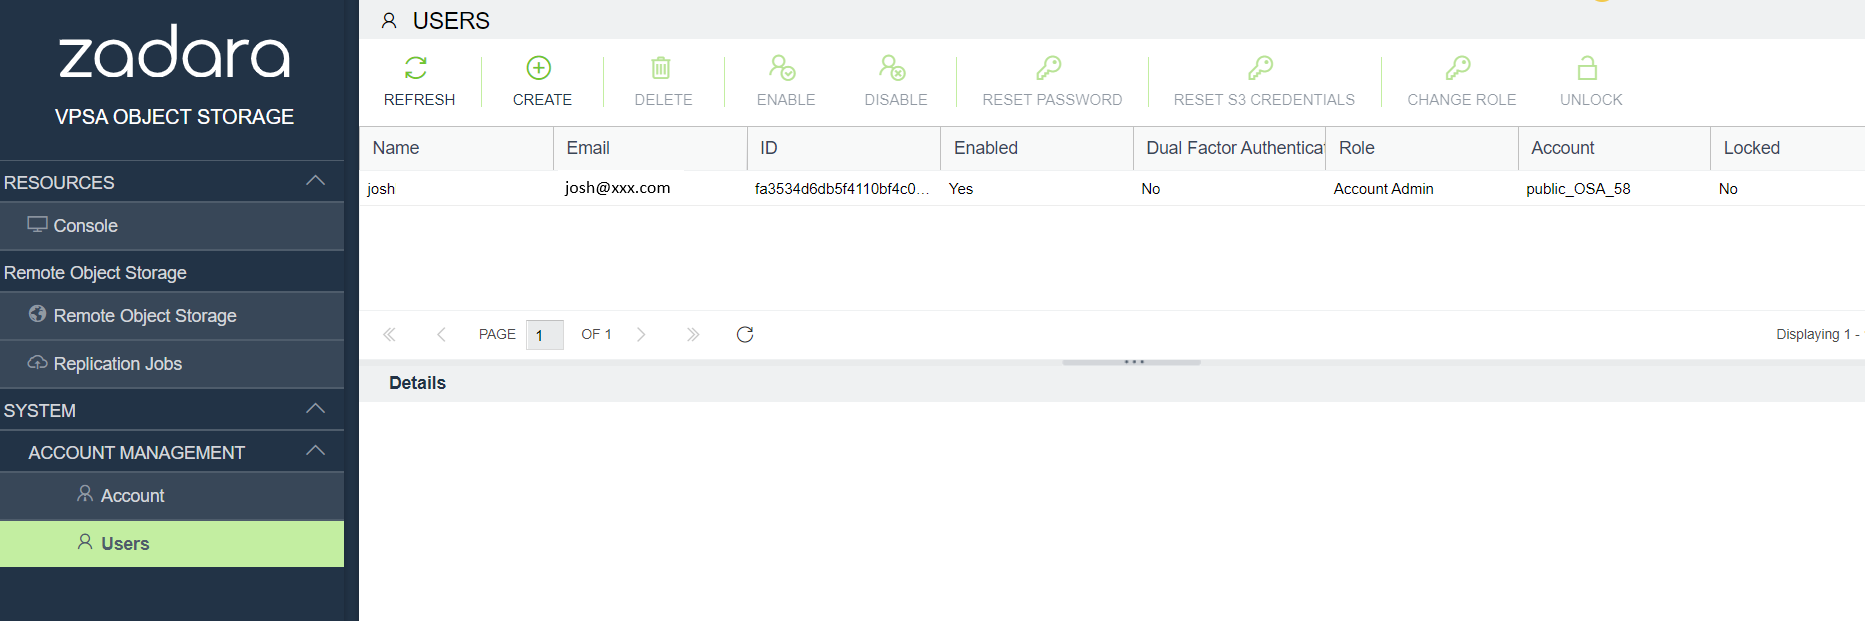Open Replication Jobs in sidebar
This screenshot has height=621, width=1865.
[172, 364]
